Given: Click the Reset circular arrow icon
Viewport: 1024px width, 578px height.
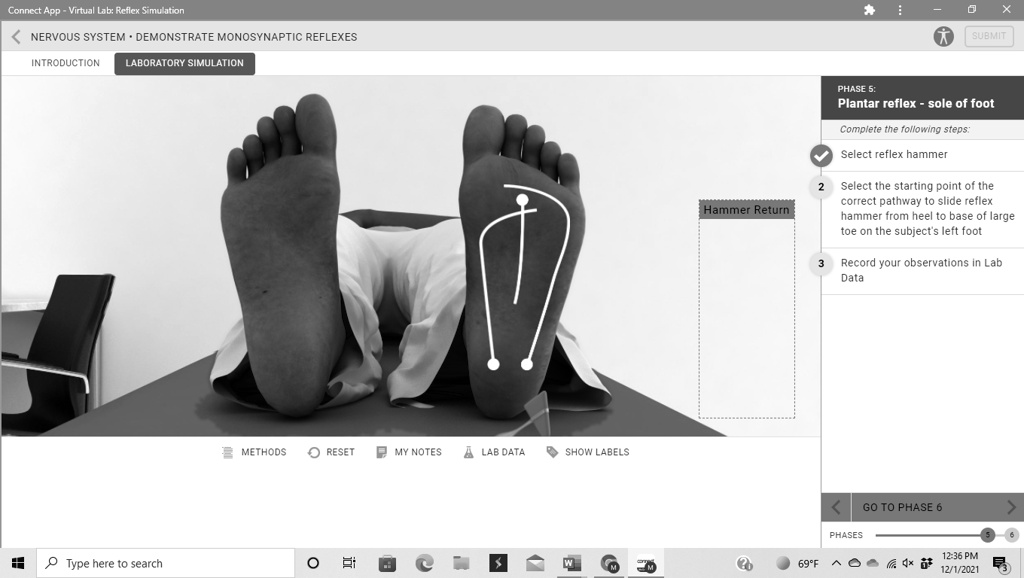Looking at the screenshot, I should click(x=313, y=452).
